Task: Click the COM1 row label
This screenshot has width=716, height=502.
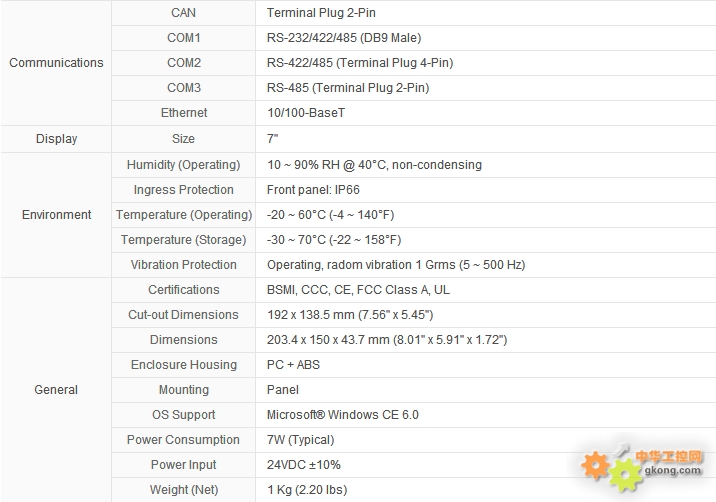Action: (x=184, y=38)
